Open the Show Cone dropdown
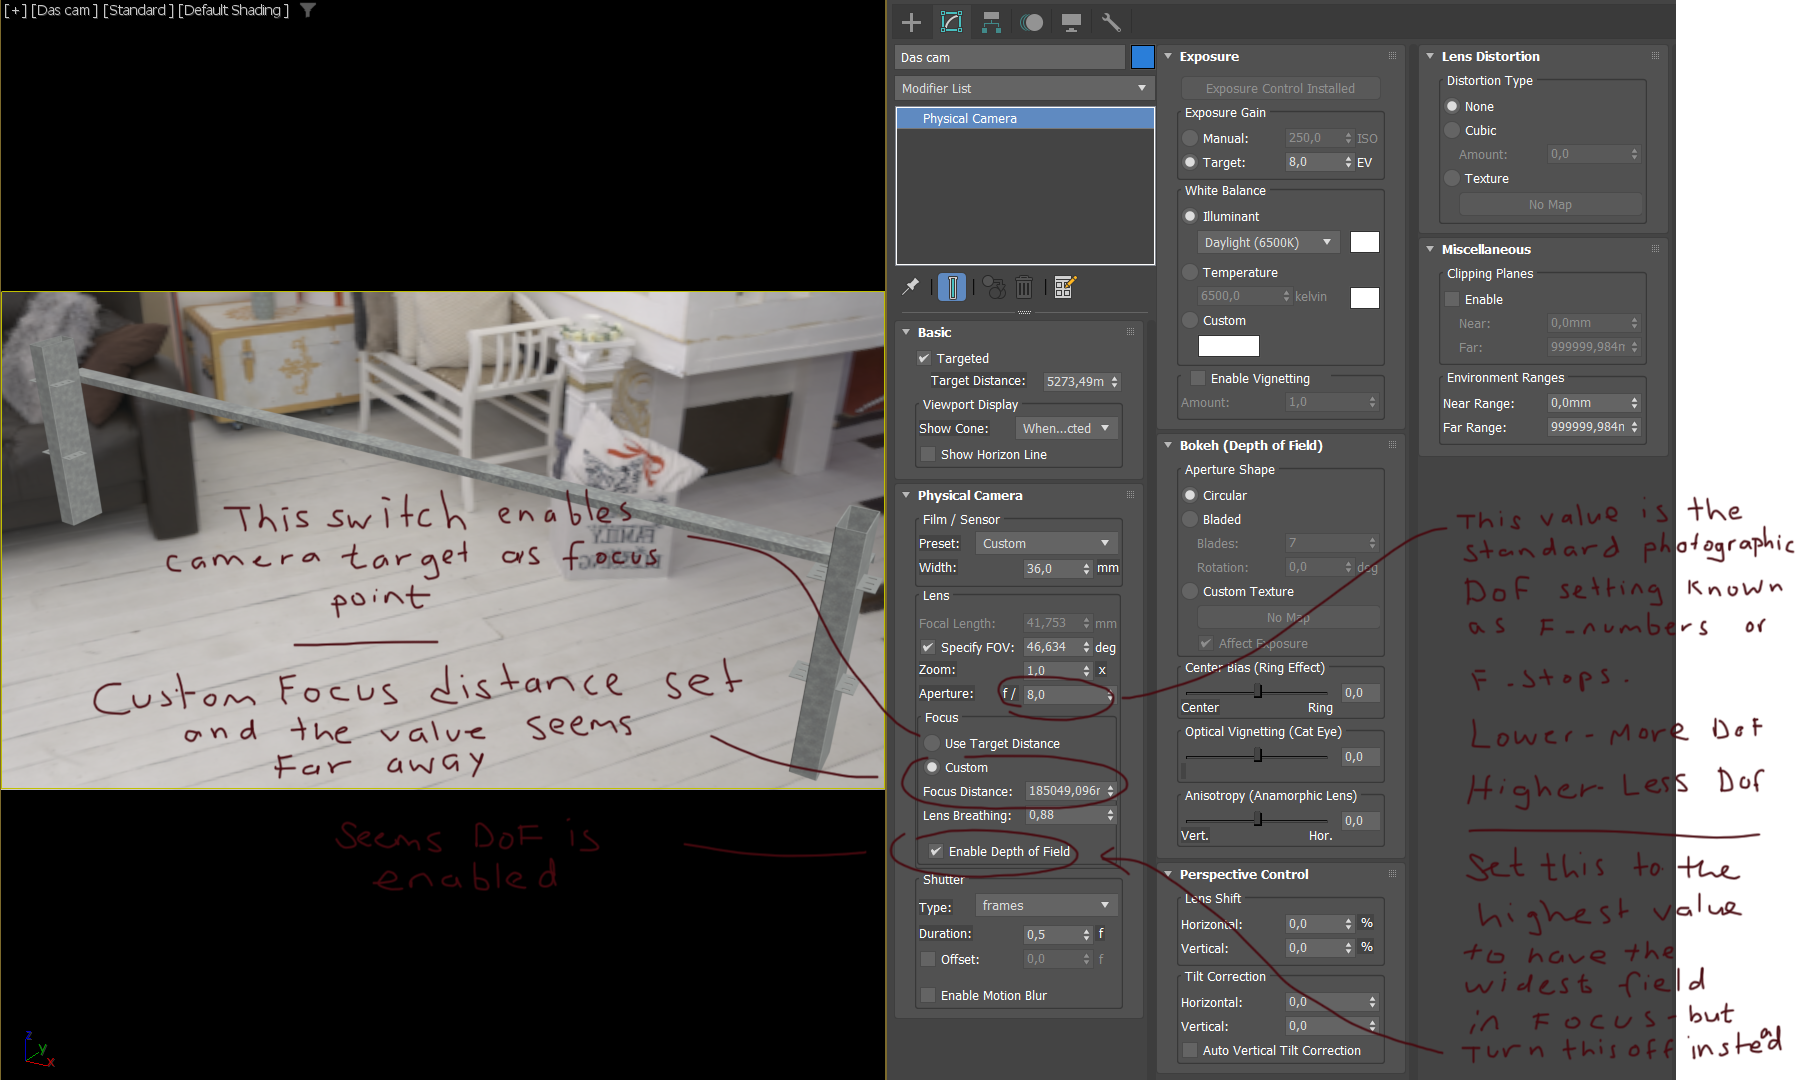Screen dimensions: 1798x1080 (1066, 428)
